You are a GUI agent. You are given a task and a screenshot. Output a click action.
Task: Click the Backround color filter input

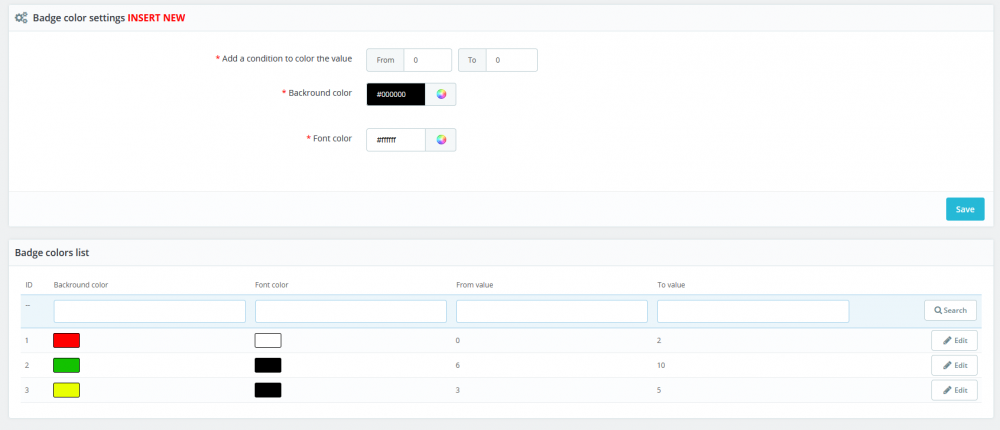(x=150, y=311)
